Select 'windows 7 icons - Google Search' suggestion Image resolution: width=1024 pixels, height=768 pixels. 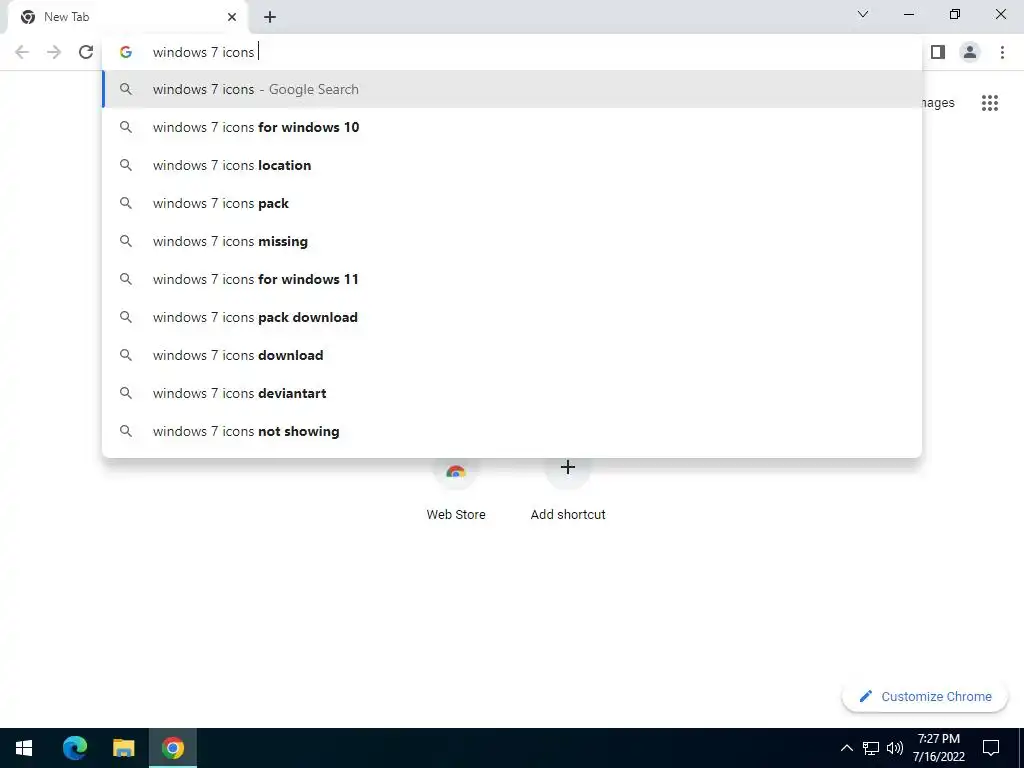[x=513, y=89]
